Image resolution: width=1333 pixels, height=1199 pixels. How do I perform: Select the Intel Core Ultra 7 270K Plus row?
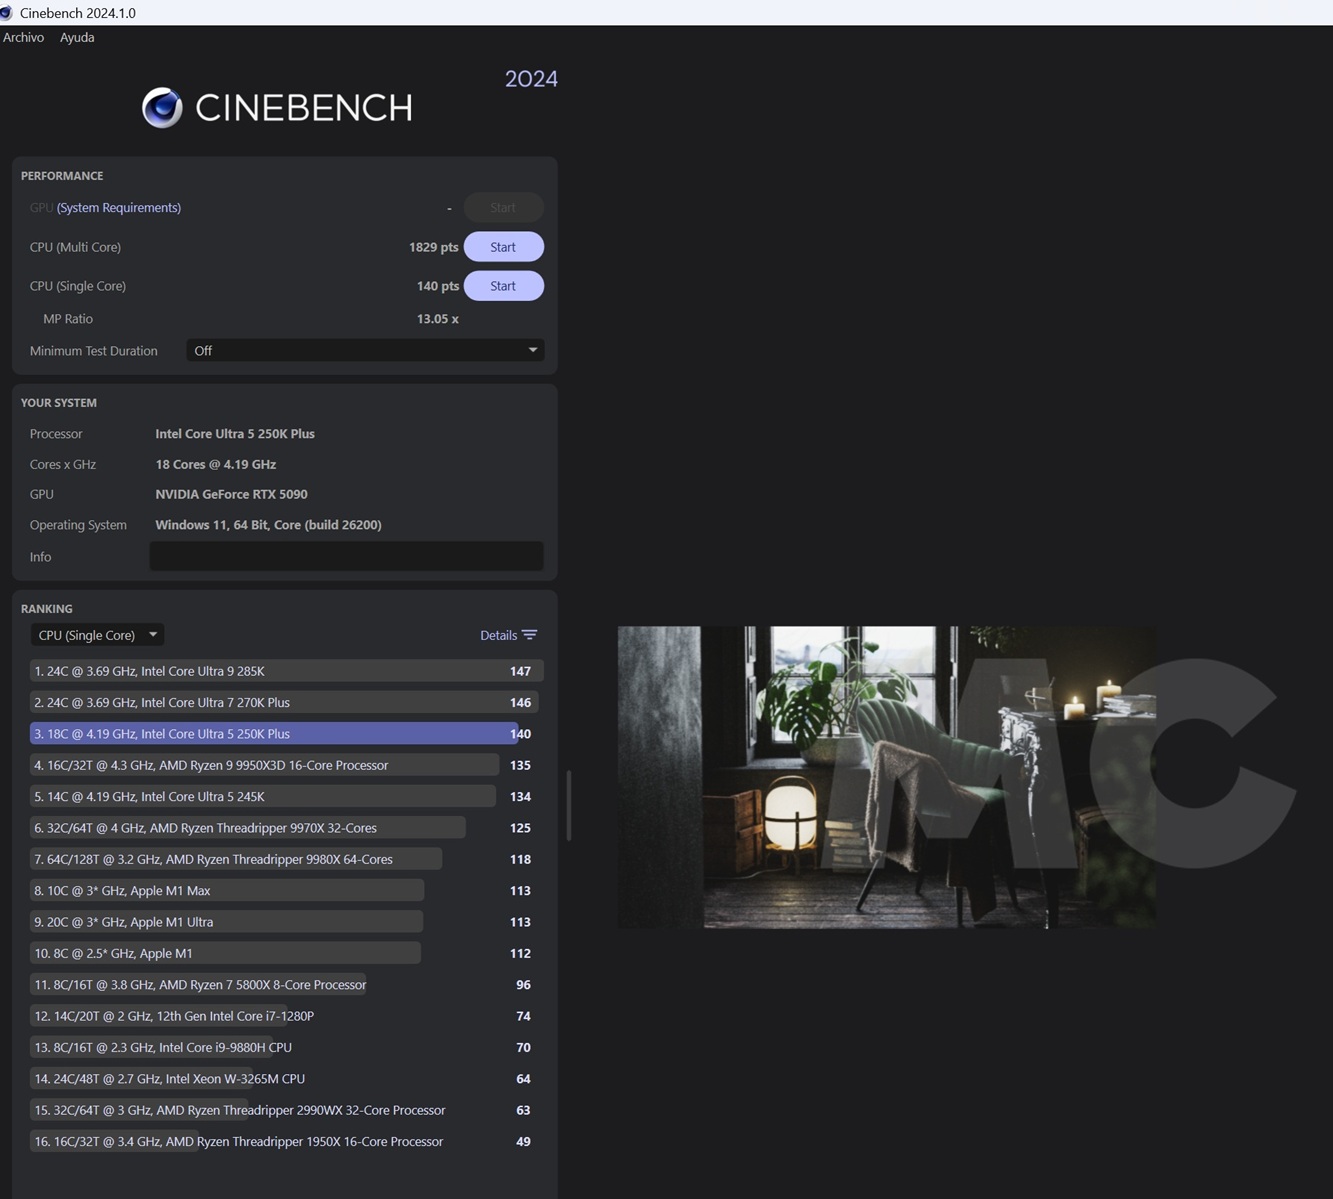tap(280, 703)
